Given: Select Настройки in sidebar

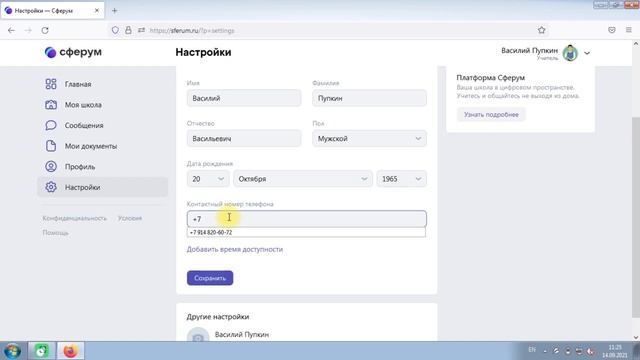Looking at the screenshot, I should 102,187.
